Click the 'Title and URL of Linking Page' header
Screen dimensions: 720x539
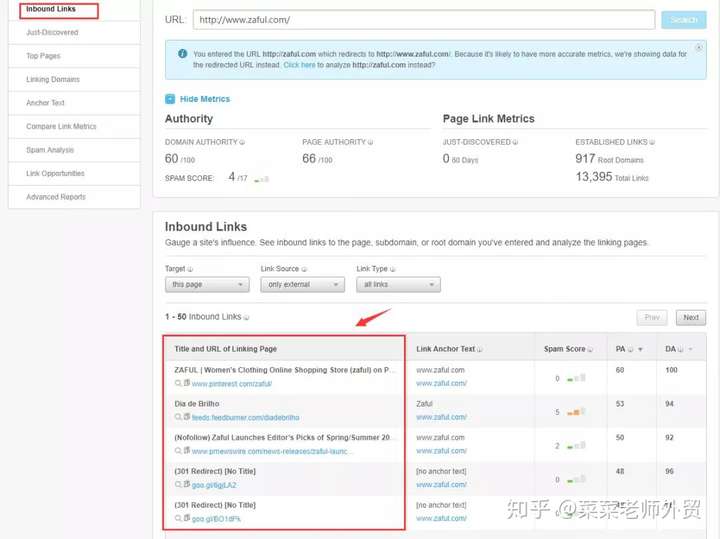tap(225, 349)
